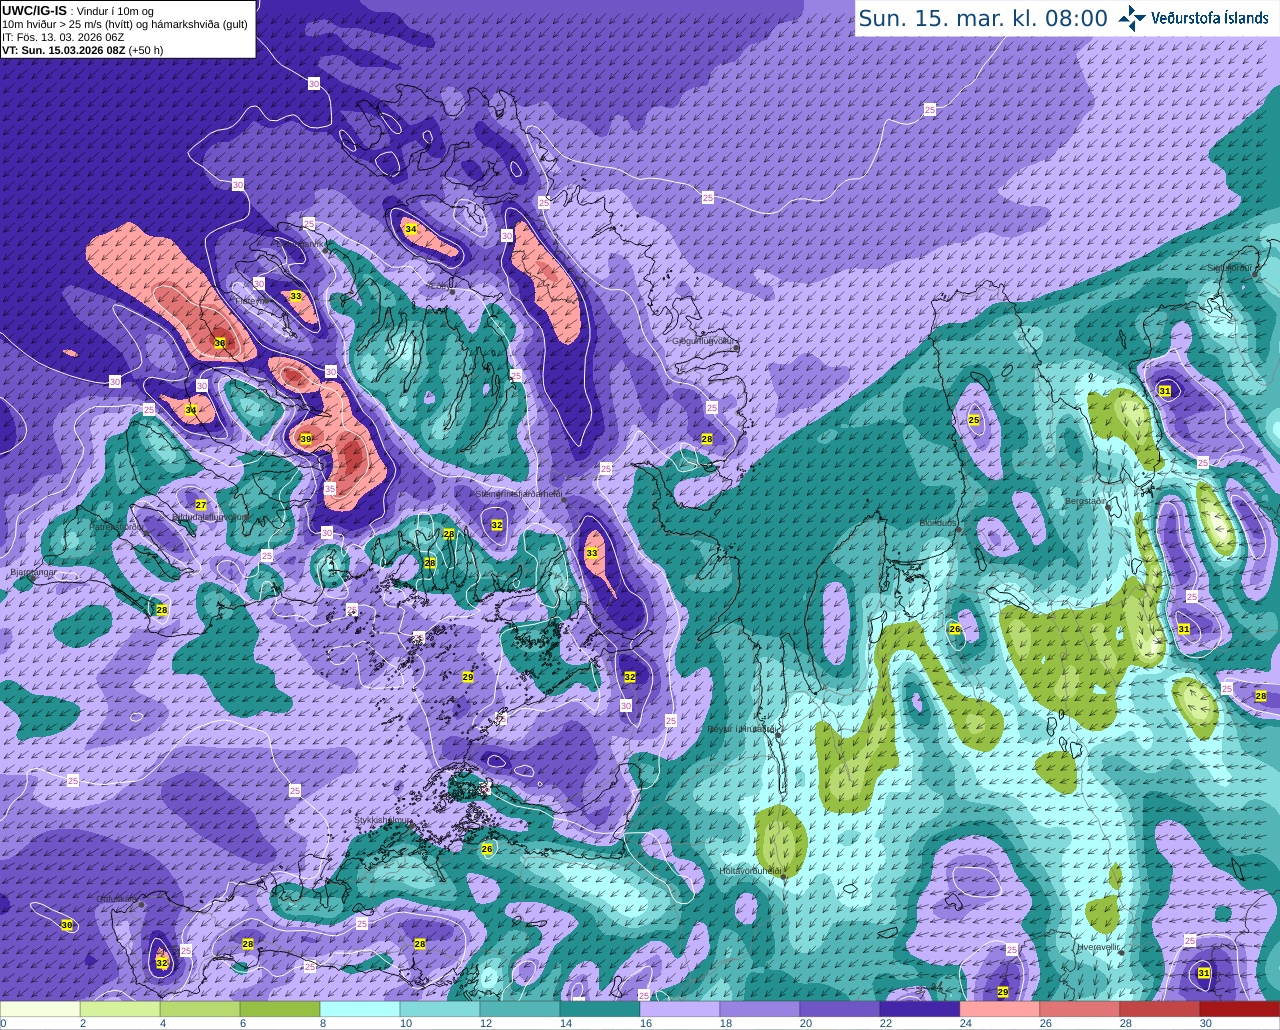Click the pink 24–26 m/s legend swatch
This screenshot has height=1030, width=1280.
tap(1000, 1009)
